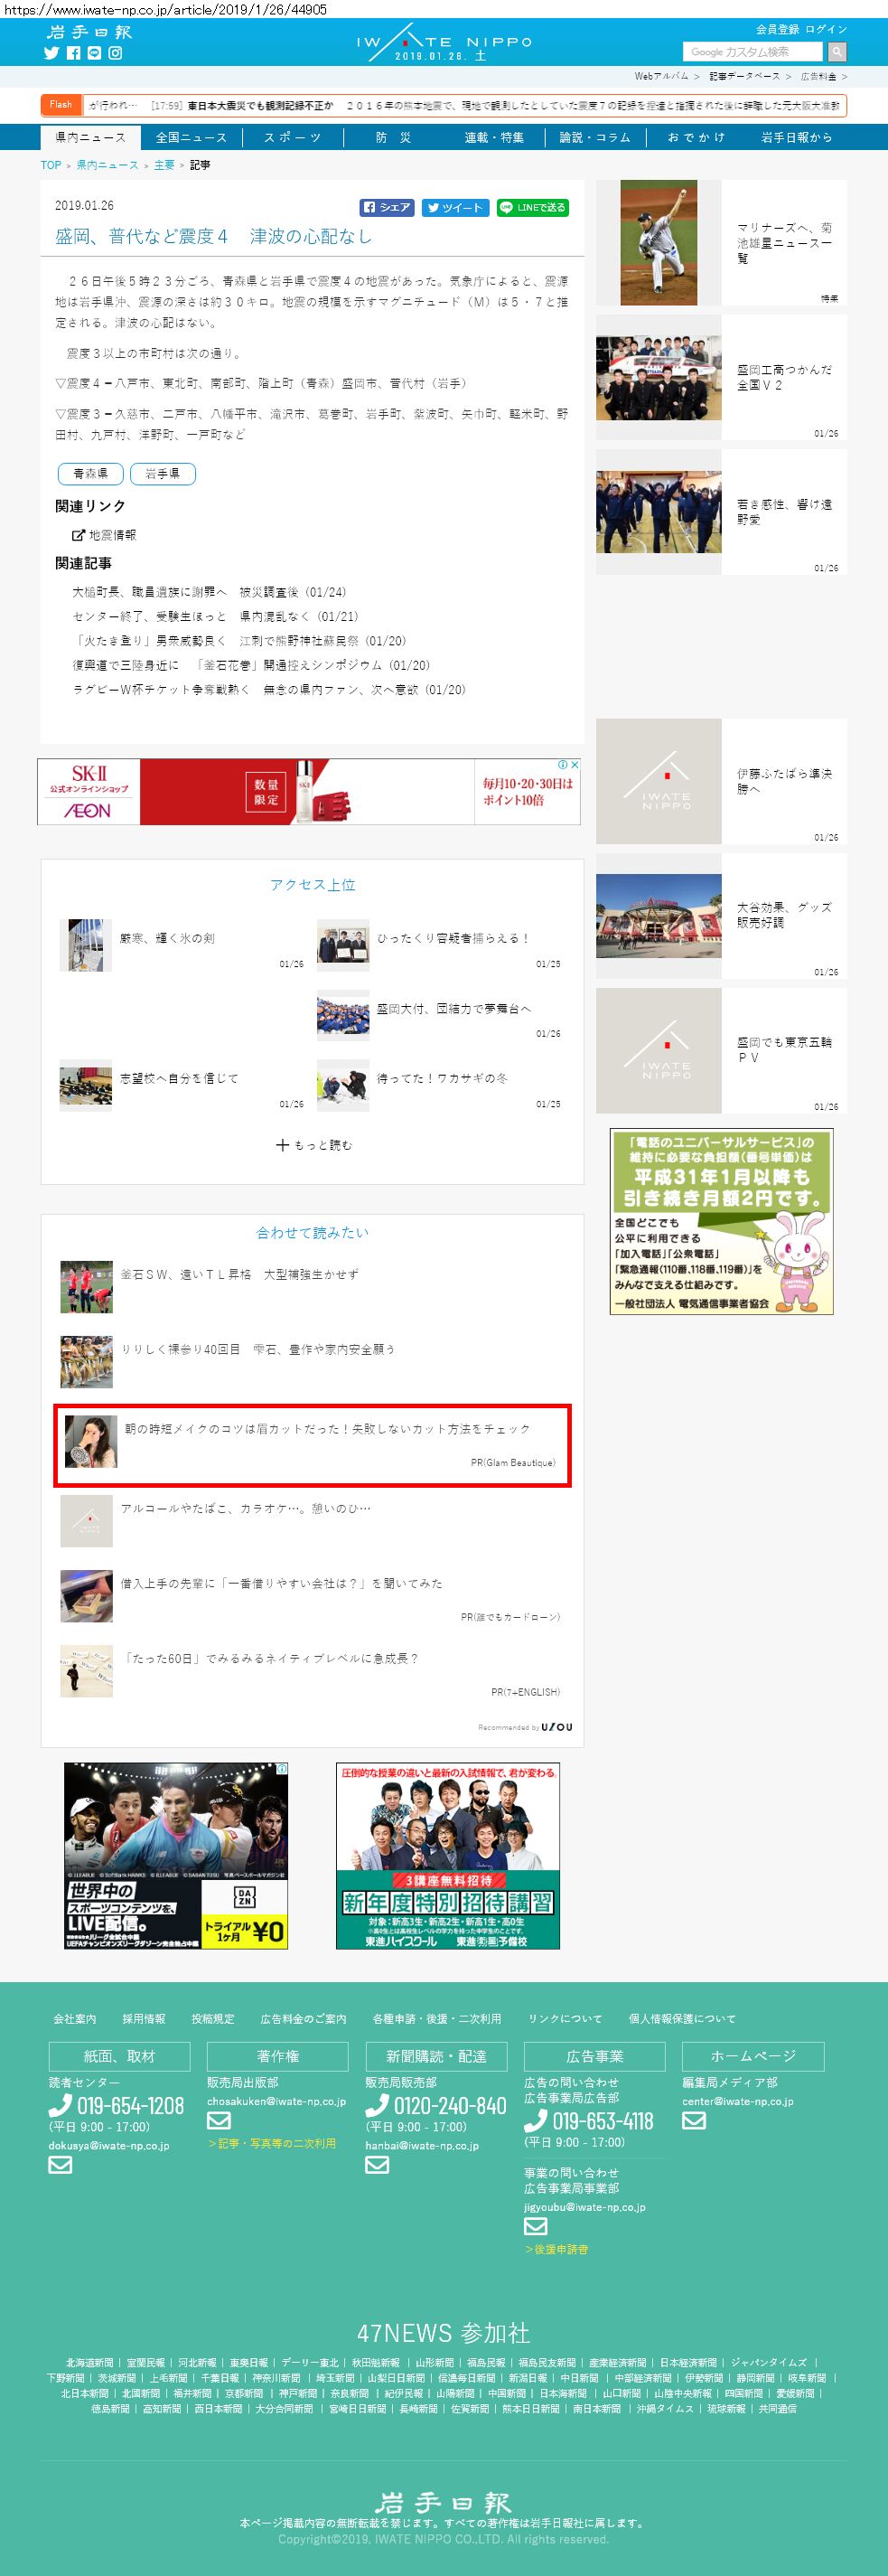888x2576 pixels.
Task: Select the スポーツ navigation tab
Action: [x=292, y=137]
